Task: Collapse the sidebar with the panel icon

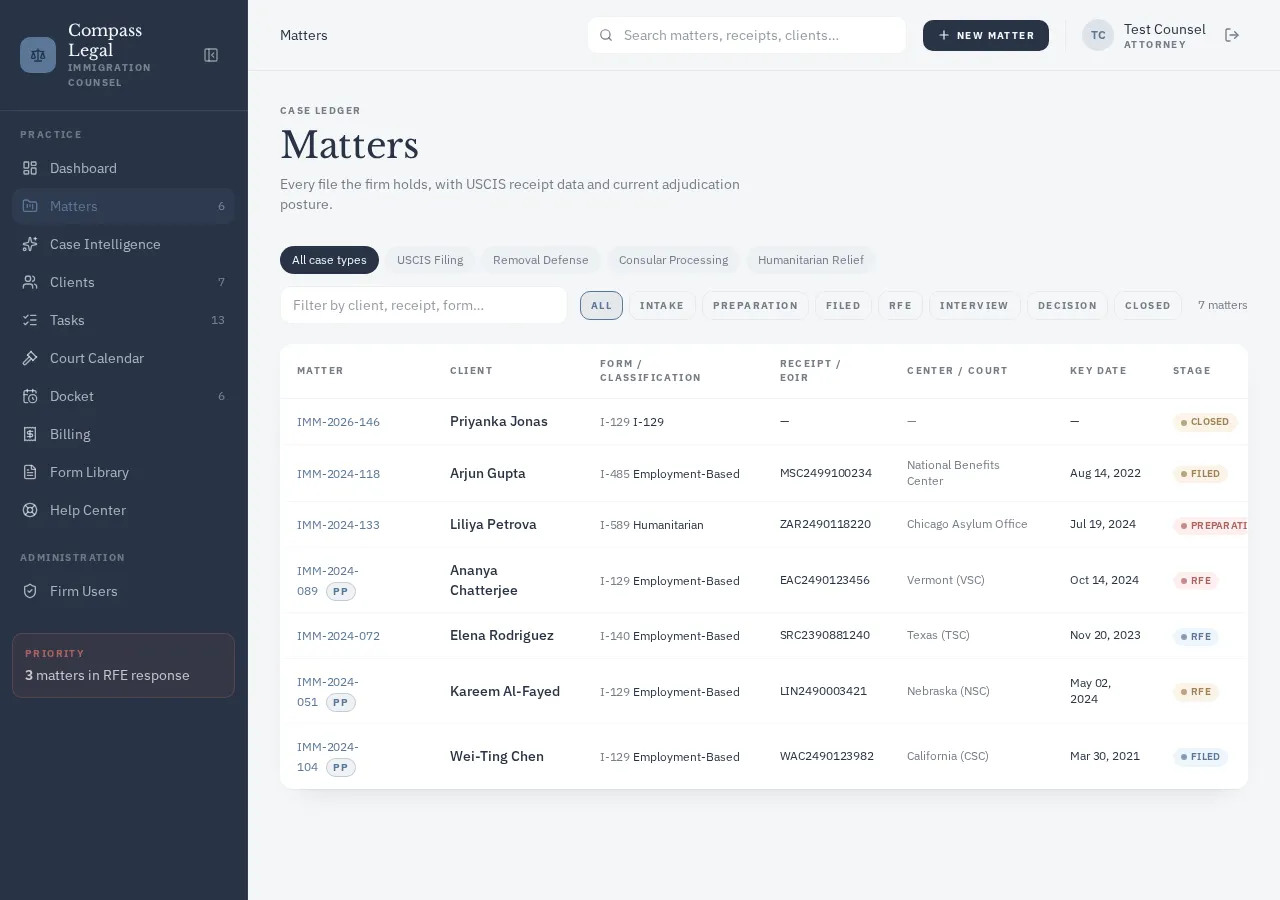Action: [x=211, y=55]
